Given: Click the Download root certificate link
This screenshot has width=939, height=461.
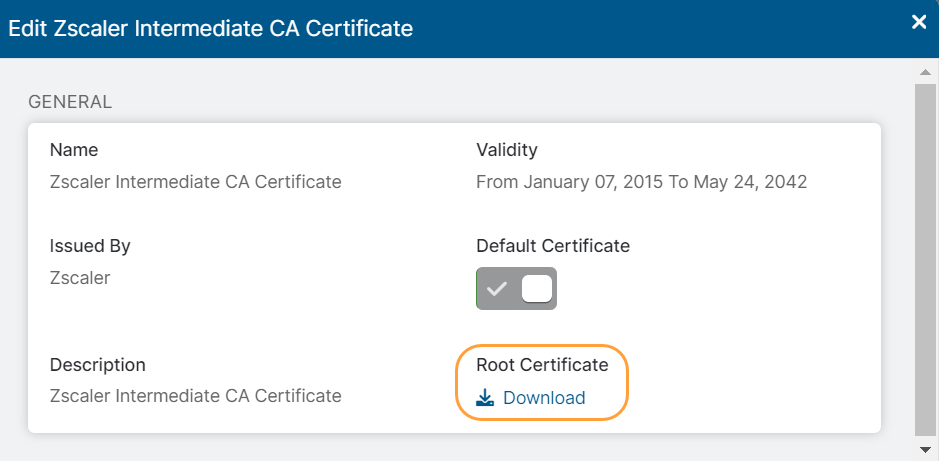Looking at the screenshot, I should pos(543,398).
